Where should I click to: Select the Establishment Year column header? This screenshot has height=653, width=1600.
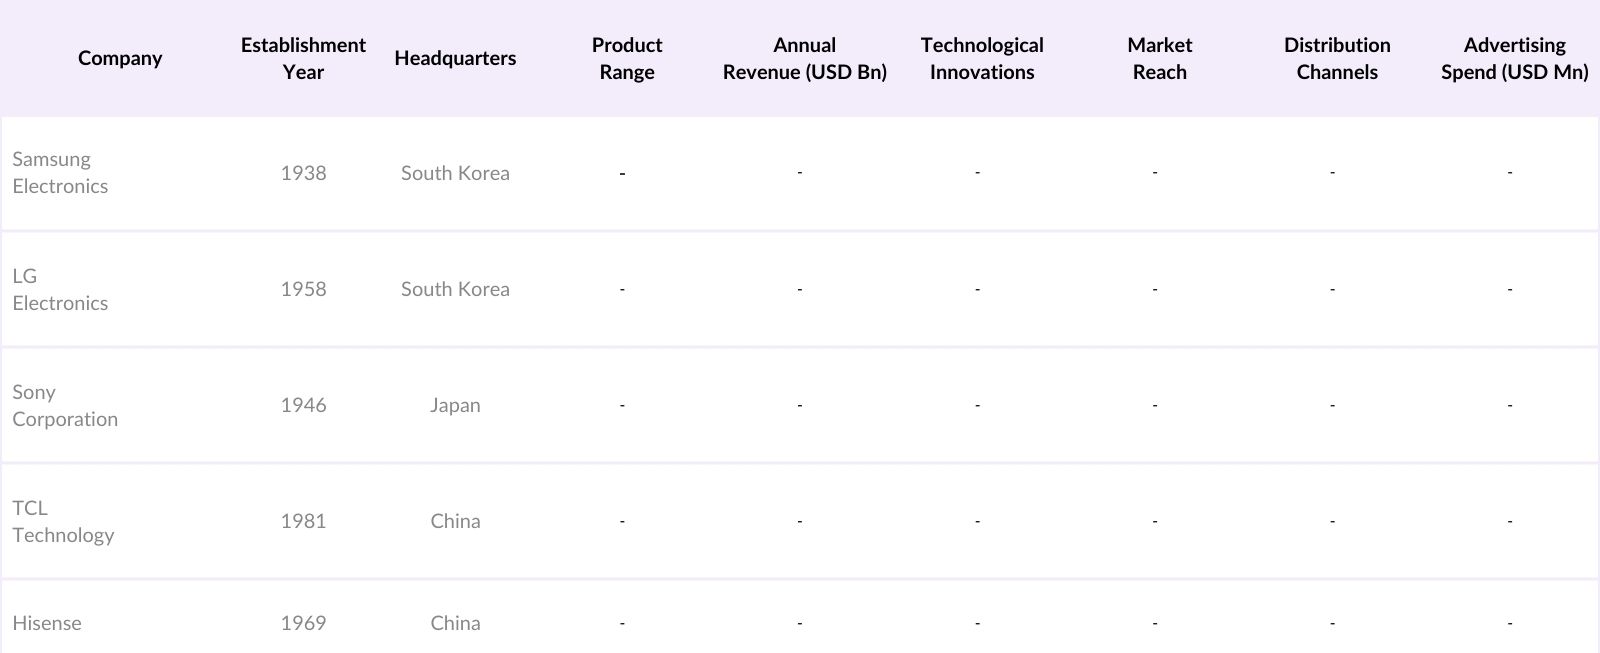click(x=303, y=58)
